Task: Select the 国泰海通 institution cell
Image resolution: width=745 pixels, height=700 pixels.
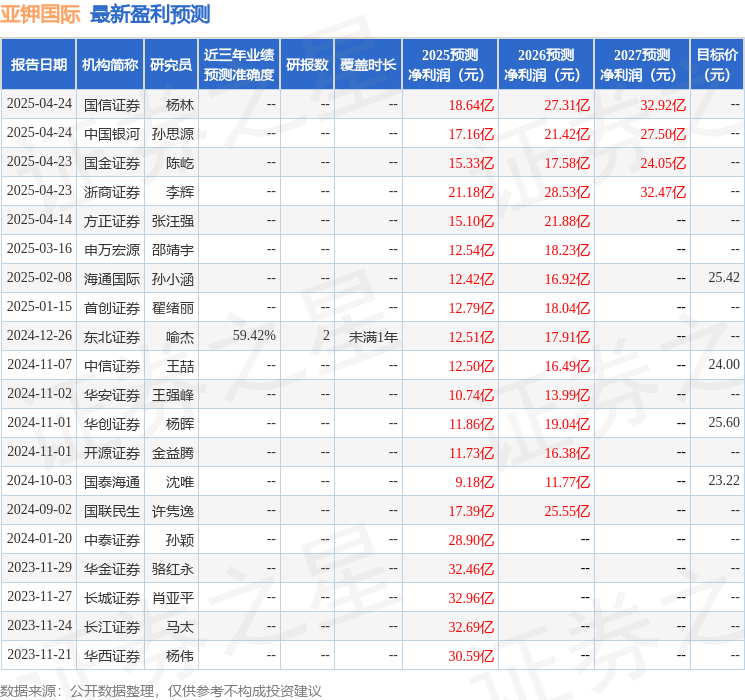Action: 112,482
